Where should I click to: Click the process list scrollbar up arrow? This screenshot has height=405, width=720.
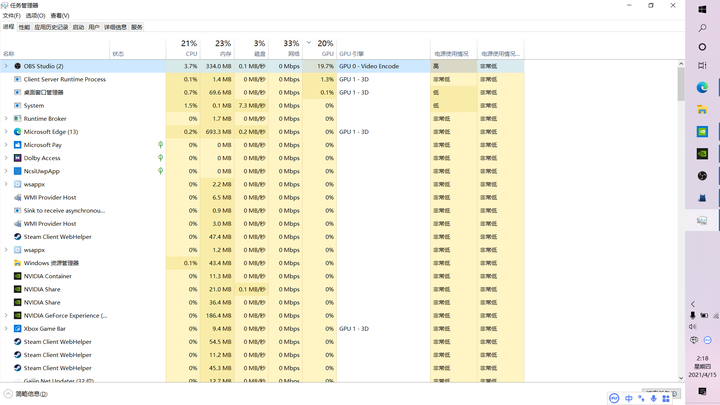click(x=681, y=64)
